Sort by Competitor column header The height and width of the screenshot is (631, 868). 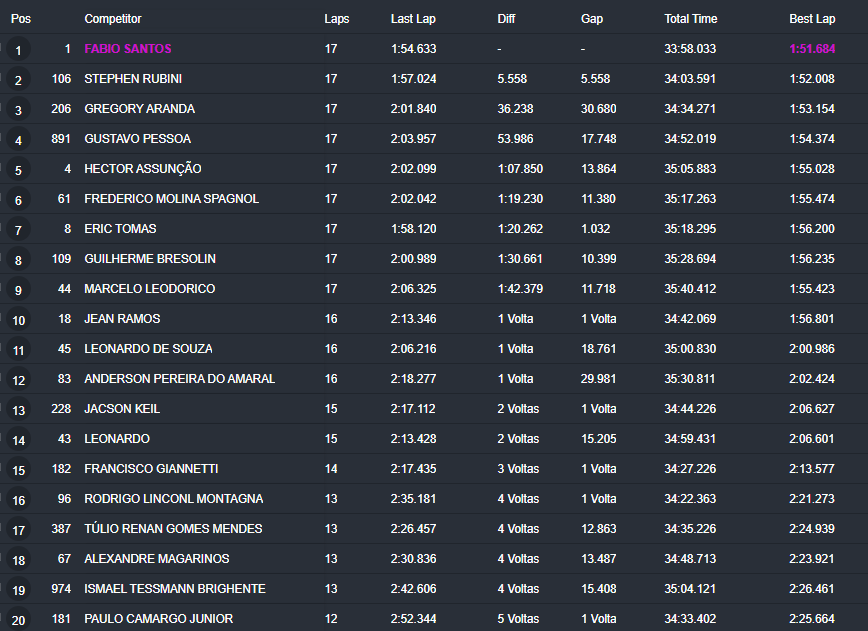113,19
